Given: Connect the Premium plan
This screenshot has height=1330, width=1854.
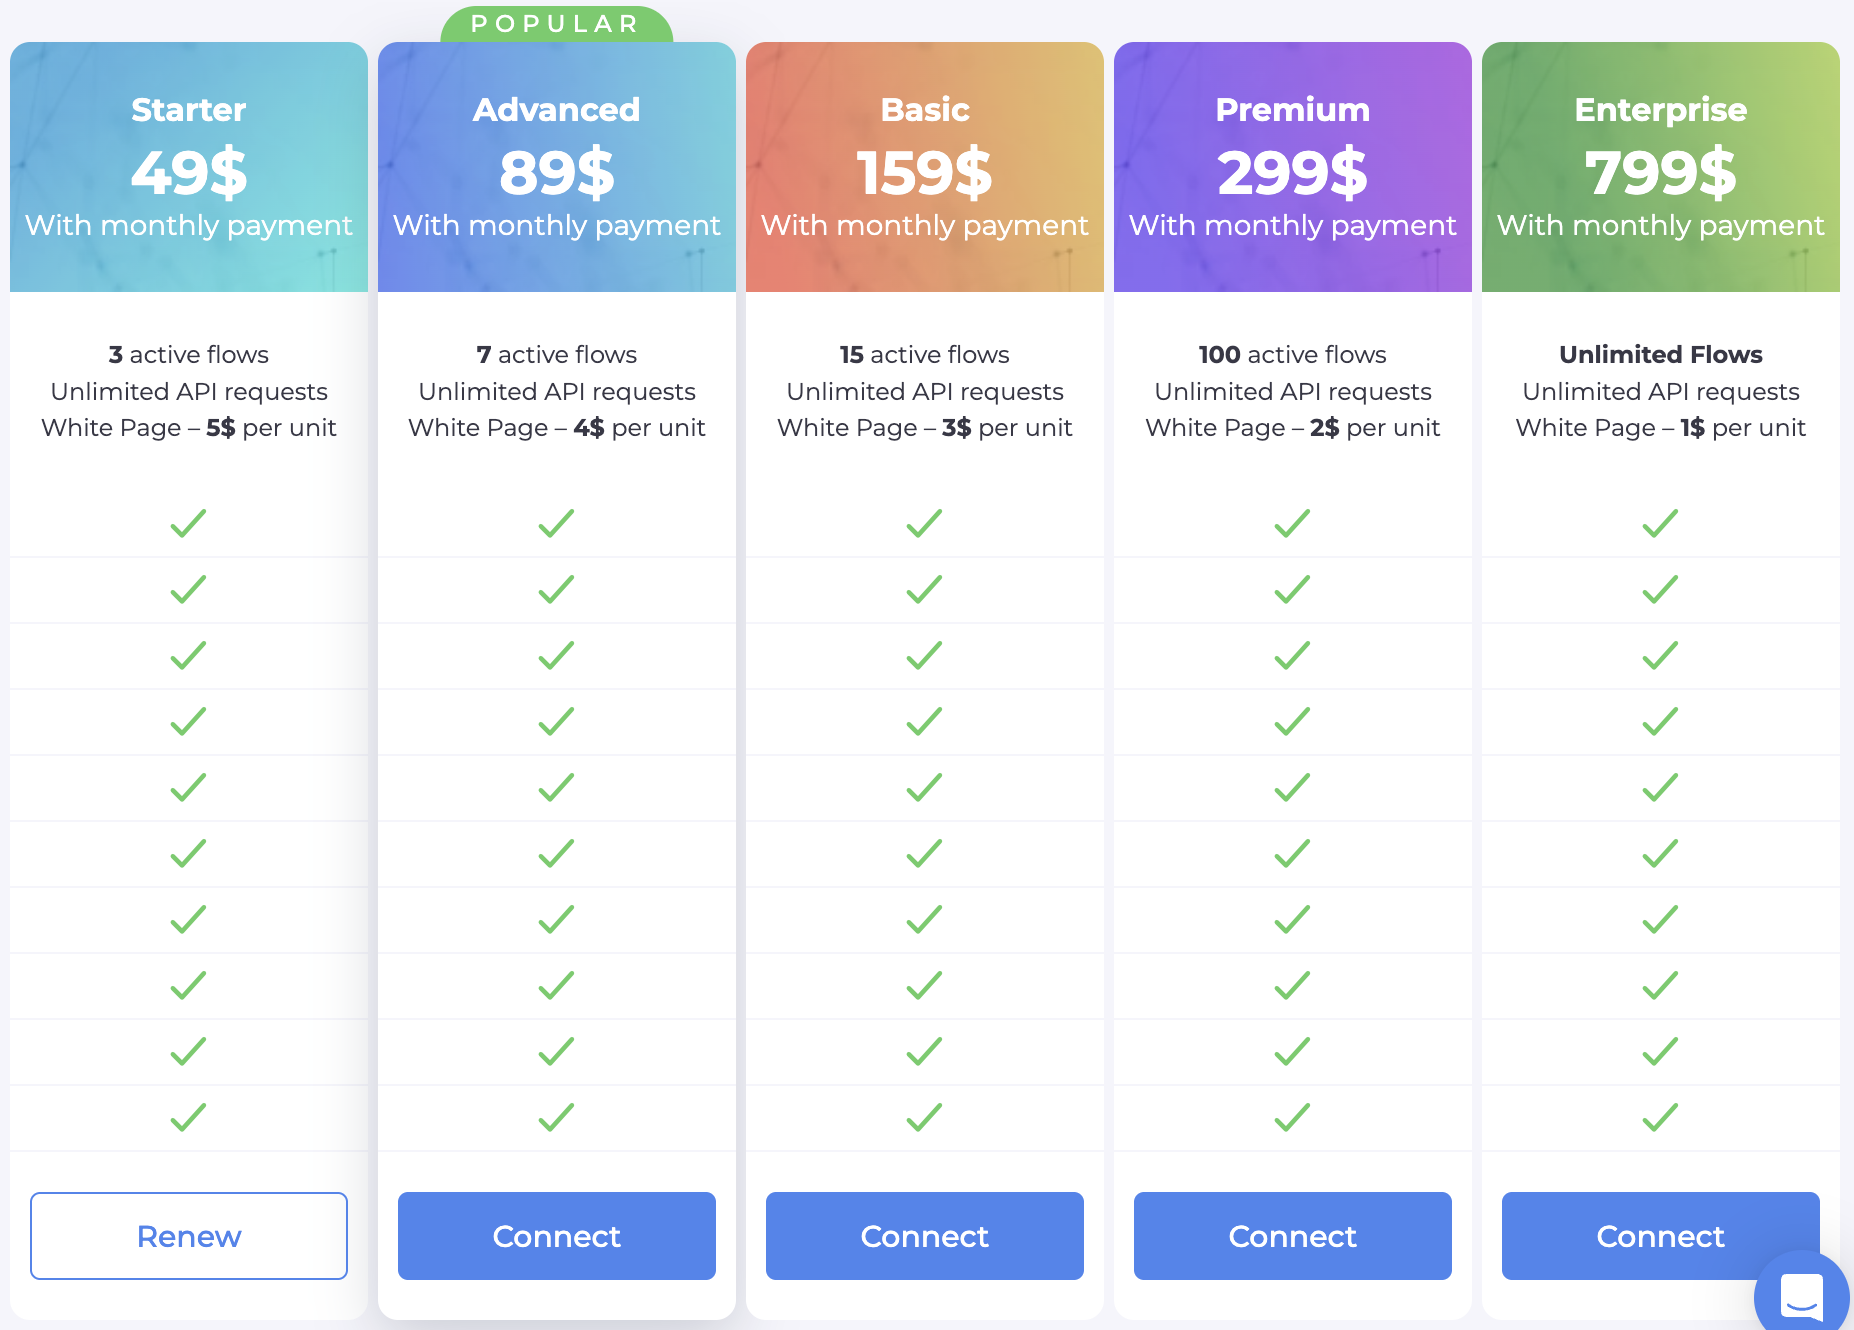Looking at the screenshot, I should point(1293,1236).
